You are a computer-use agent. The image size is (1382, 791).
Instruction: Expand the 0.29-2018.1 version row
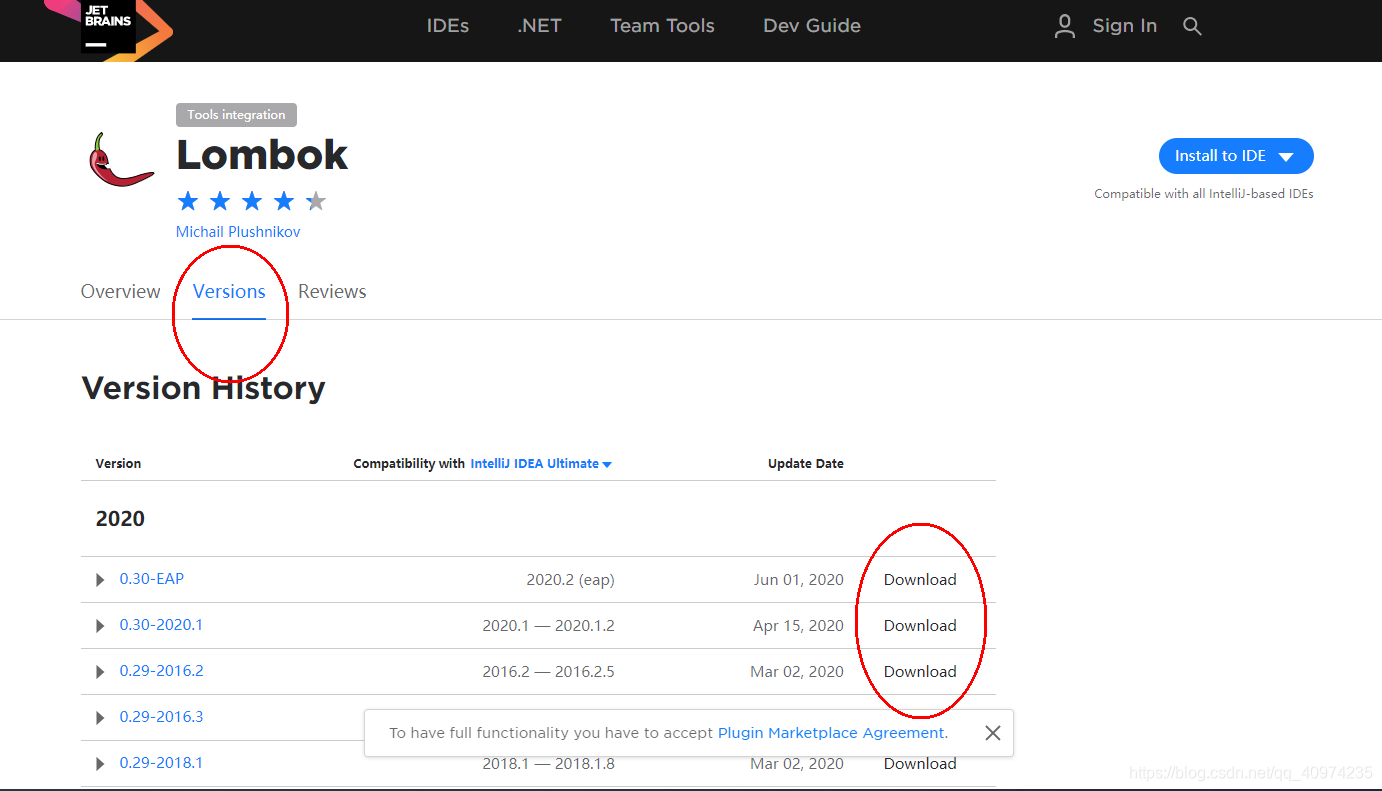point(100,764)
